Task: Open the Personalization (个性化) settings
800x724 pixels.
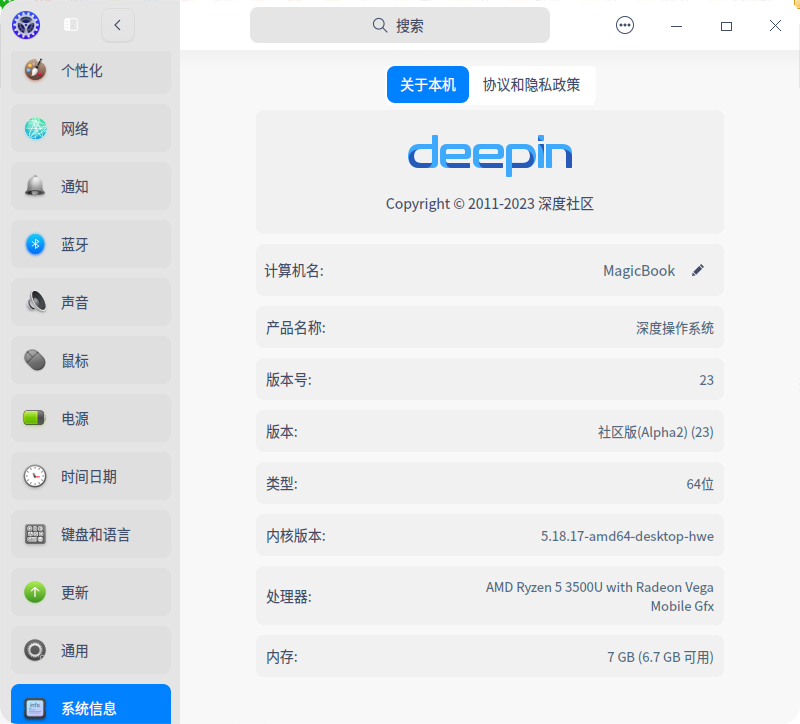Action: tap(91, 70)
